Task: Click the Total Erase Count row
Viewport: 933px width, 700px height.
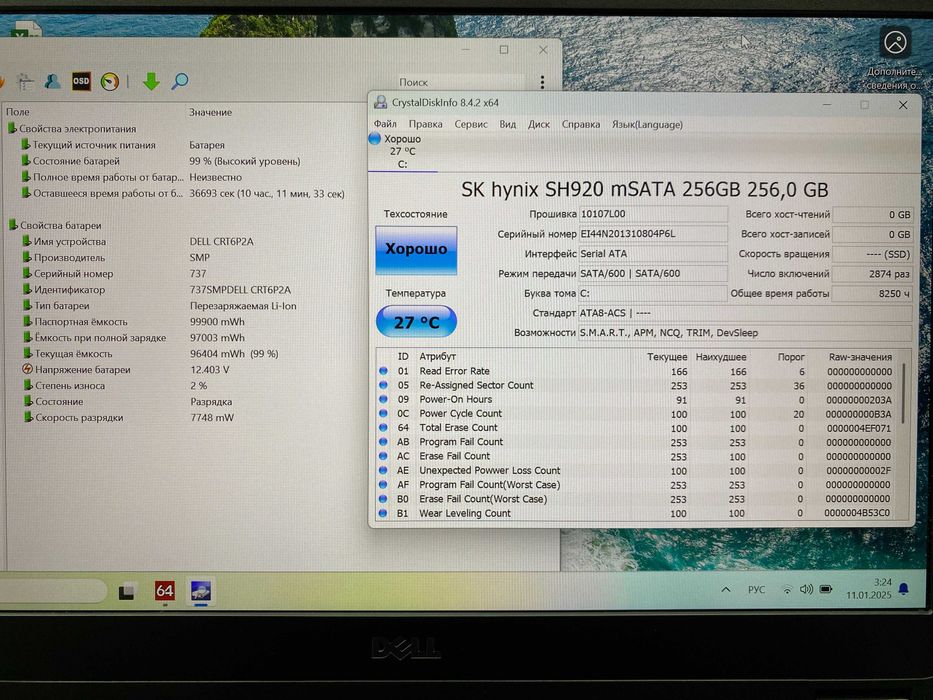Action: [x=637, y=428]
